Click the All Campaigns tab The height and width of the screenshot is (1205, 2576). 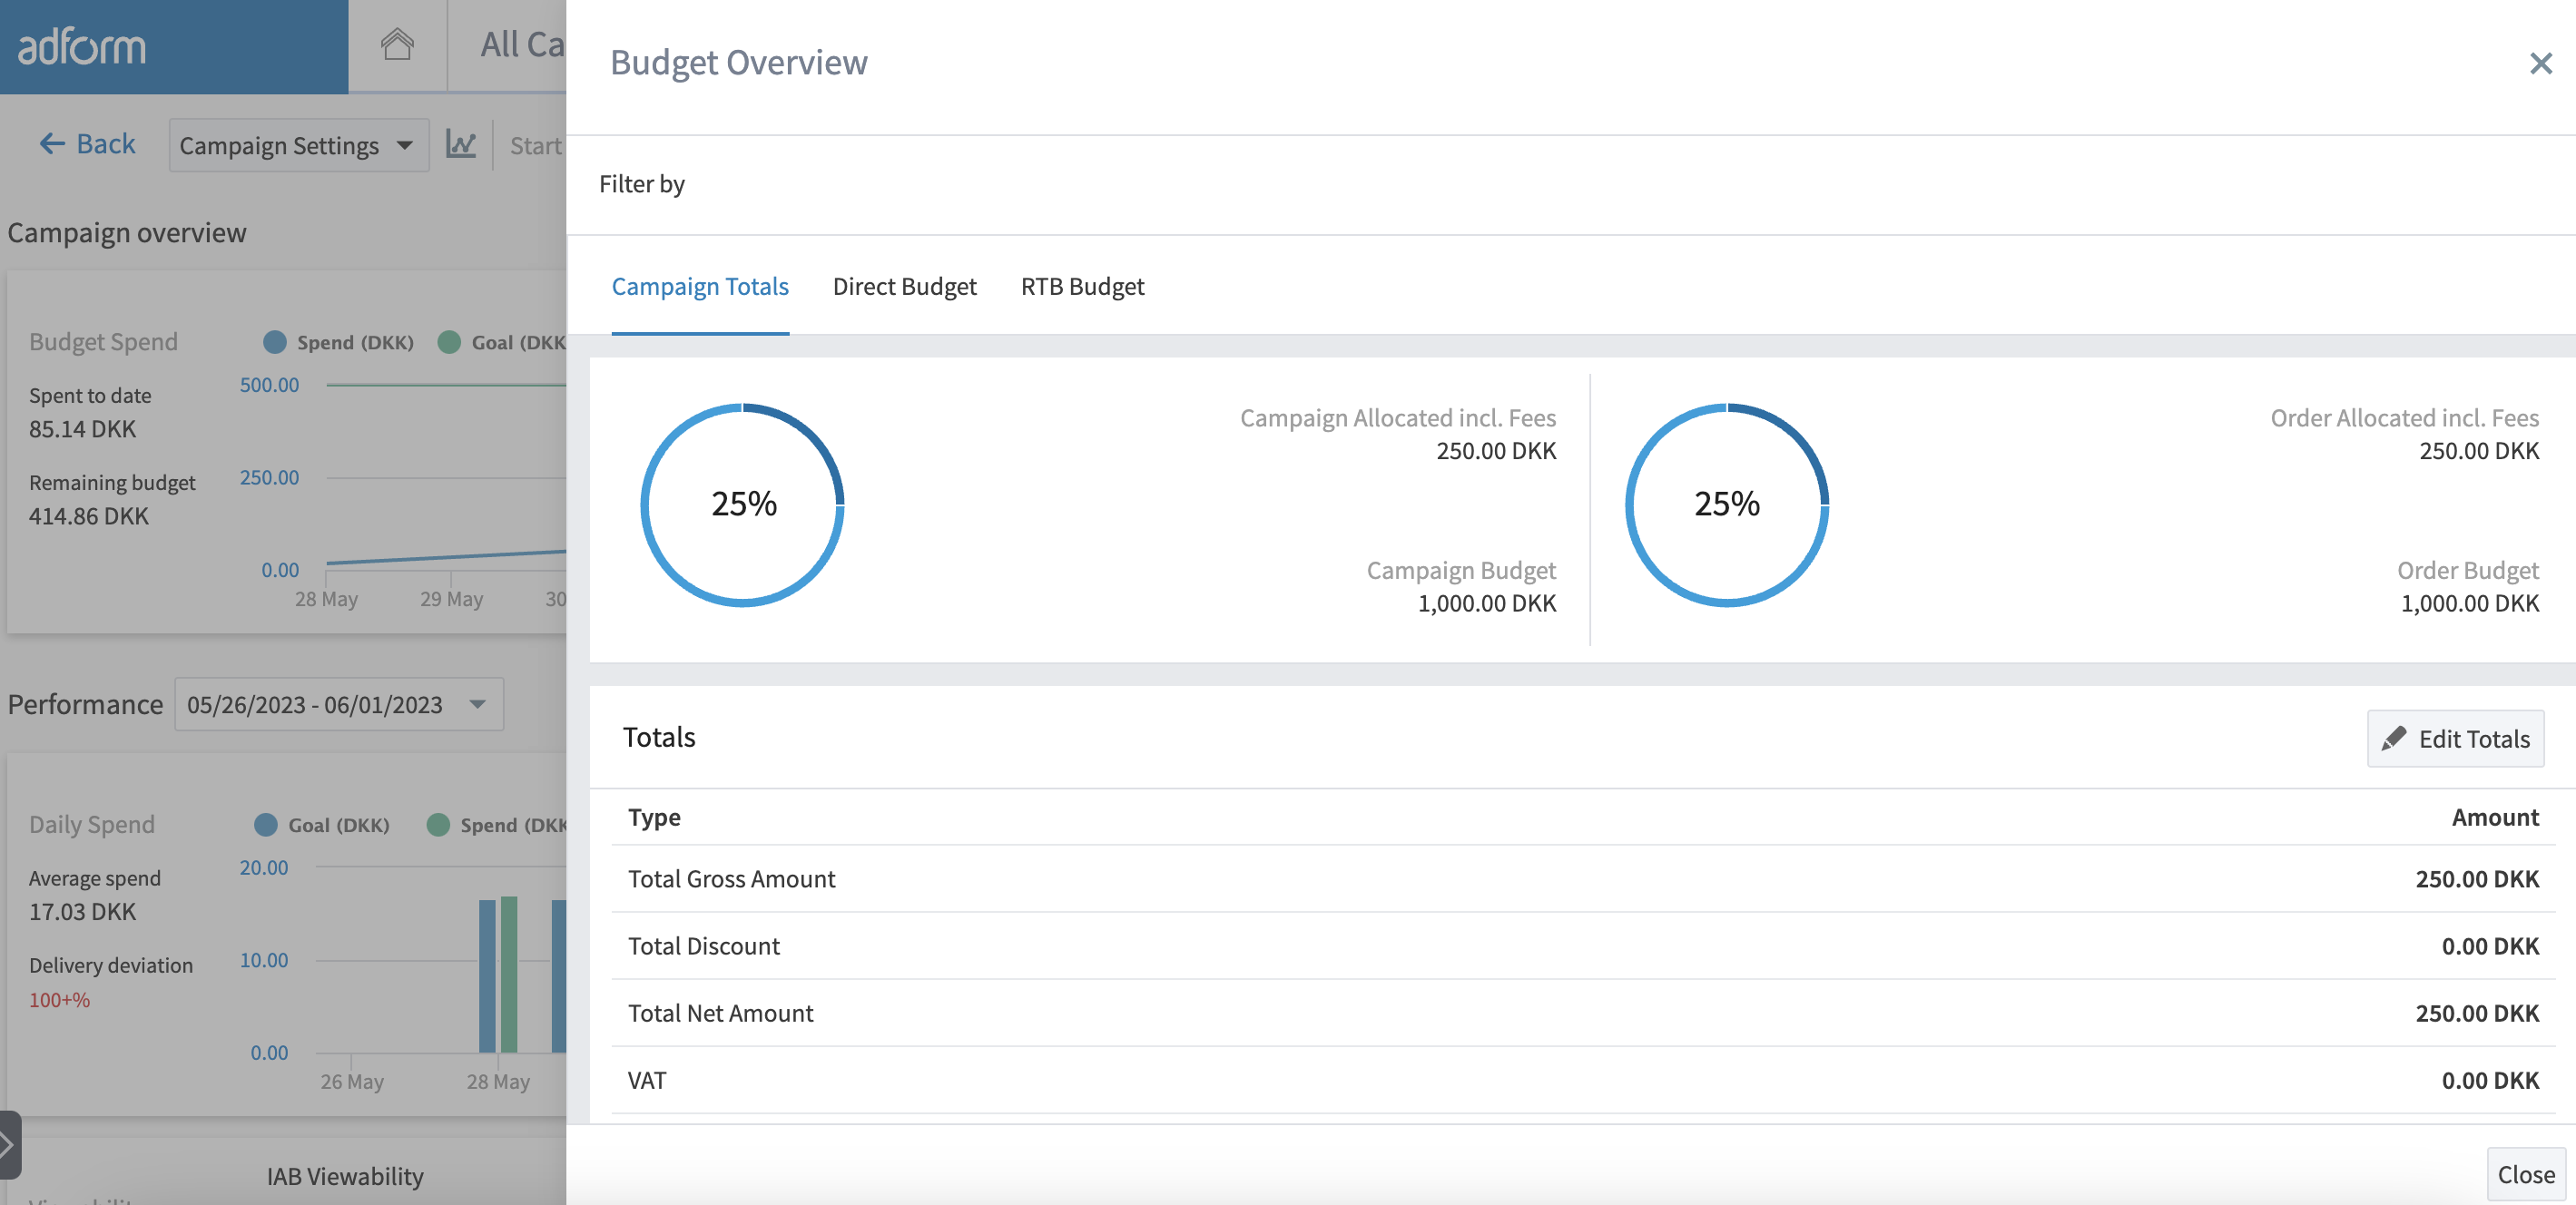[x=521, y=45]
